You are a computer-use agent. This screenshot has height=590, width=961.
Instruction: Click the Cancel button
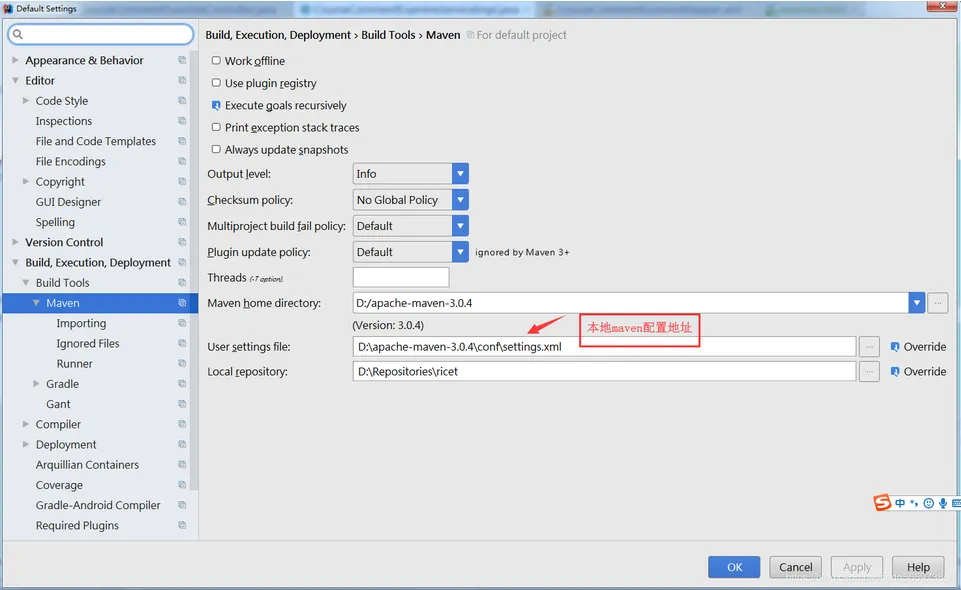(796, 567)
